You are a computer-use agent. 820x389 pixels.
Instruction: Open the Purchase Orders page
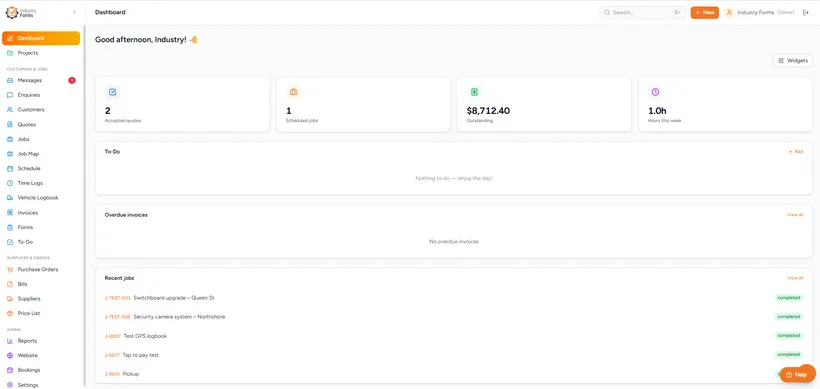point(41,270)
